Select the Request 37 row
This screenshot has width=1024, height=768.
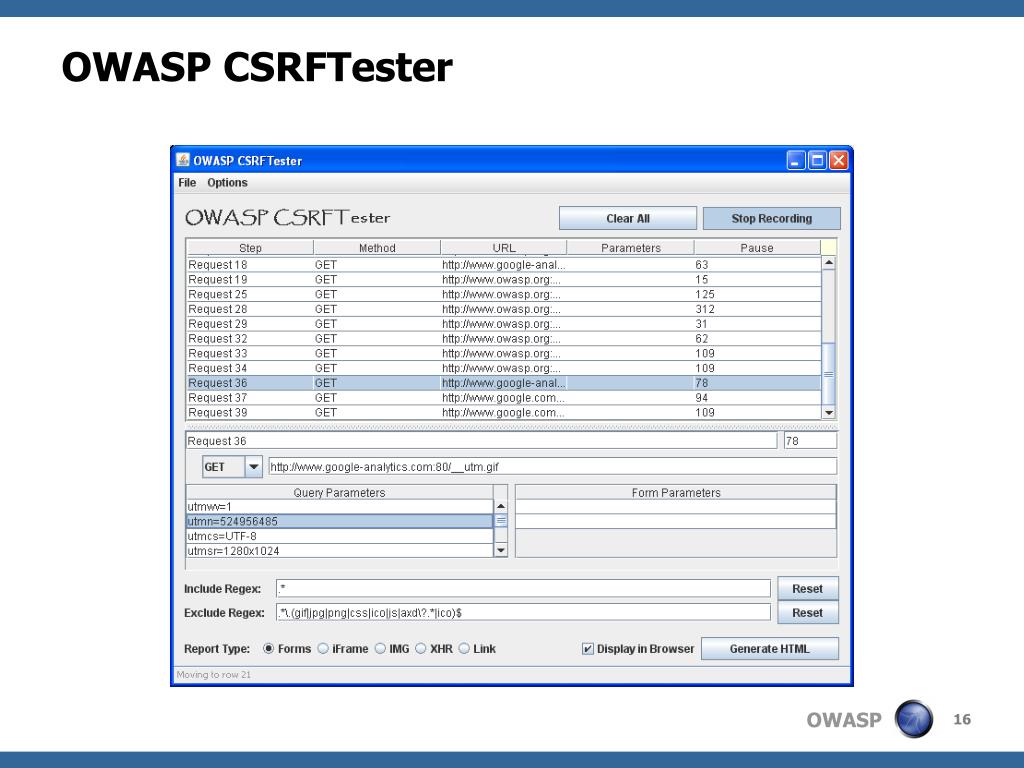click(504, 398)
